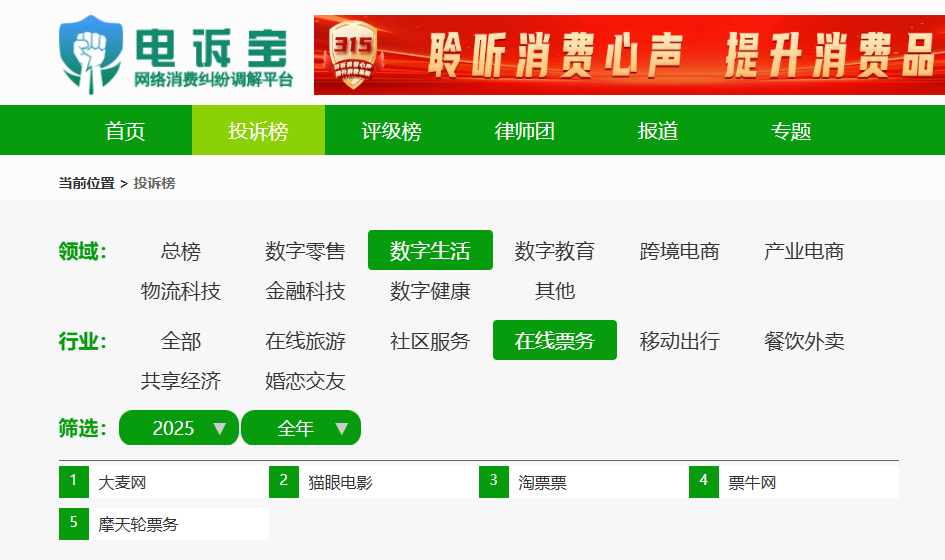Image resolution: width=945 pixels, height=560 pixels.
Task: Open the 报道 menu item
Action: (x=658, y=131)
